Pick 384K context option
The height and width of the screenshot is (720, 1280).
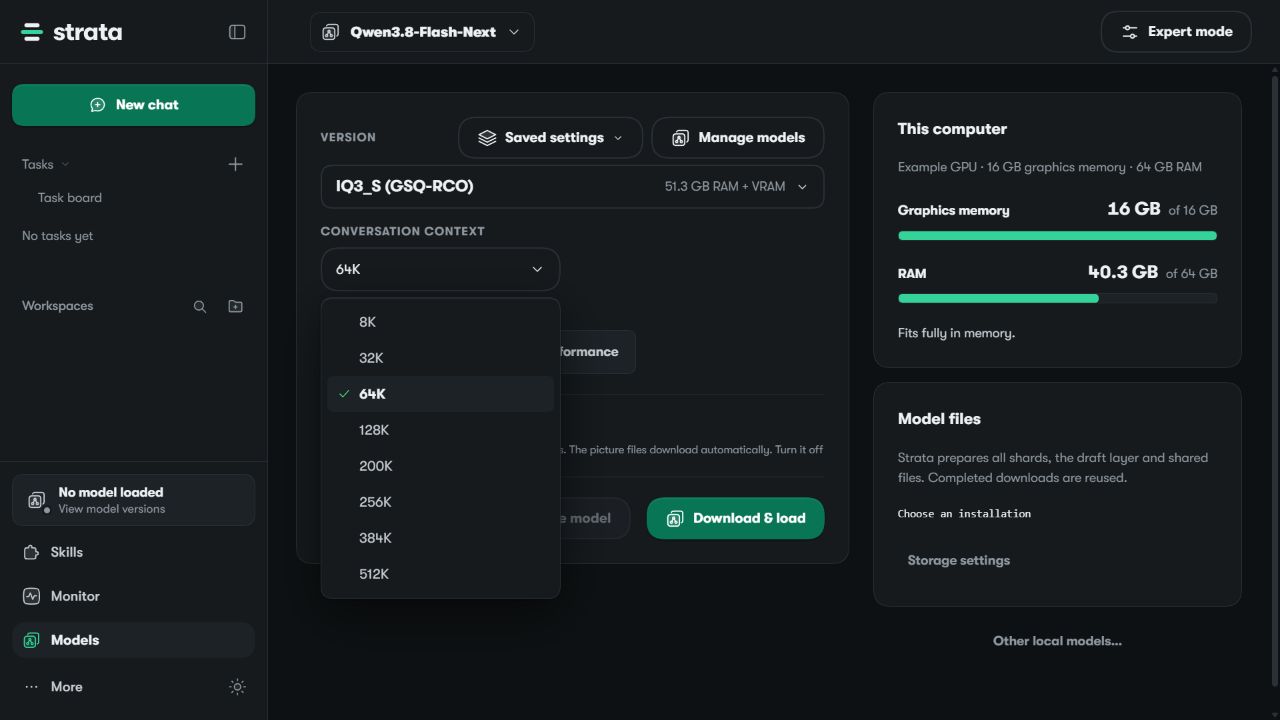(440, 538)
